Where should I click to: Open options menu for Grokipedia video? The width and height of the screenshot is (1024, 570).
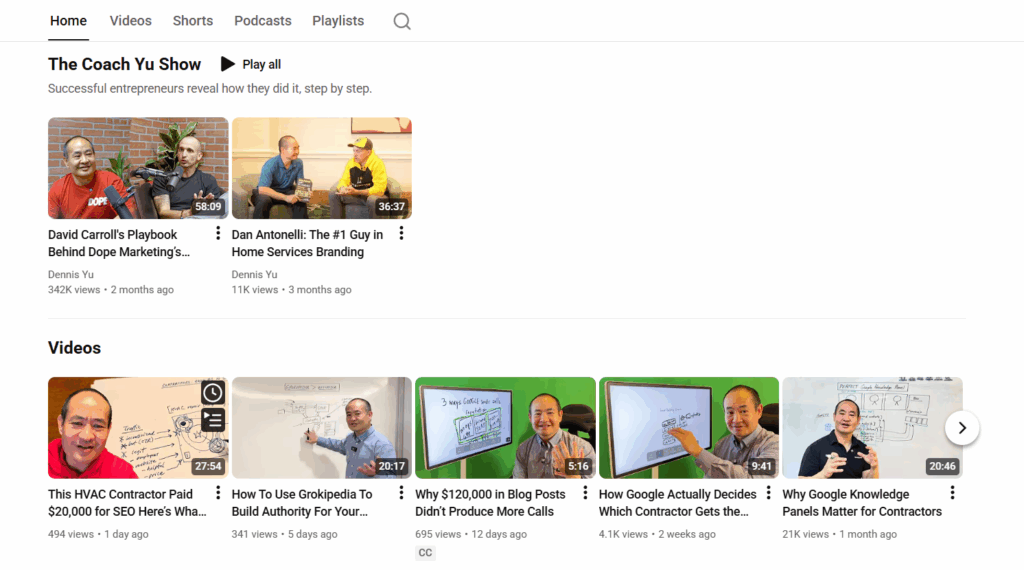401,493
